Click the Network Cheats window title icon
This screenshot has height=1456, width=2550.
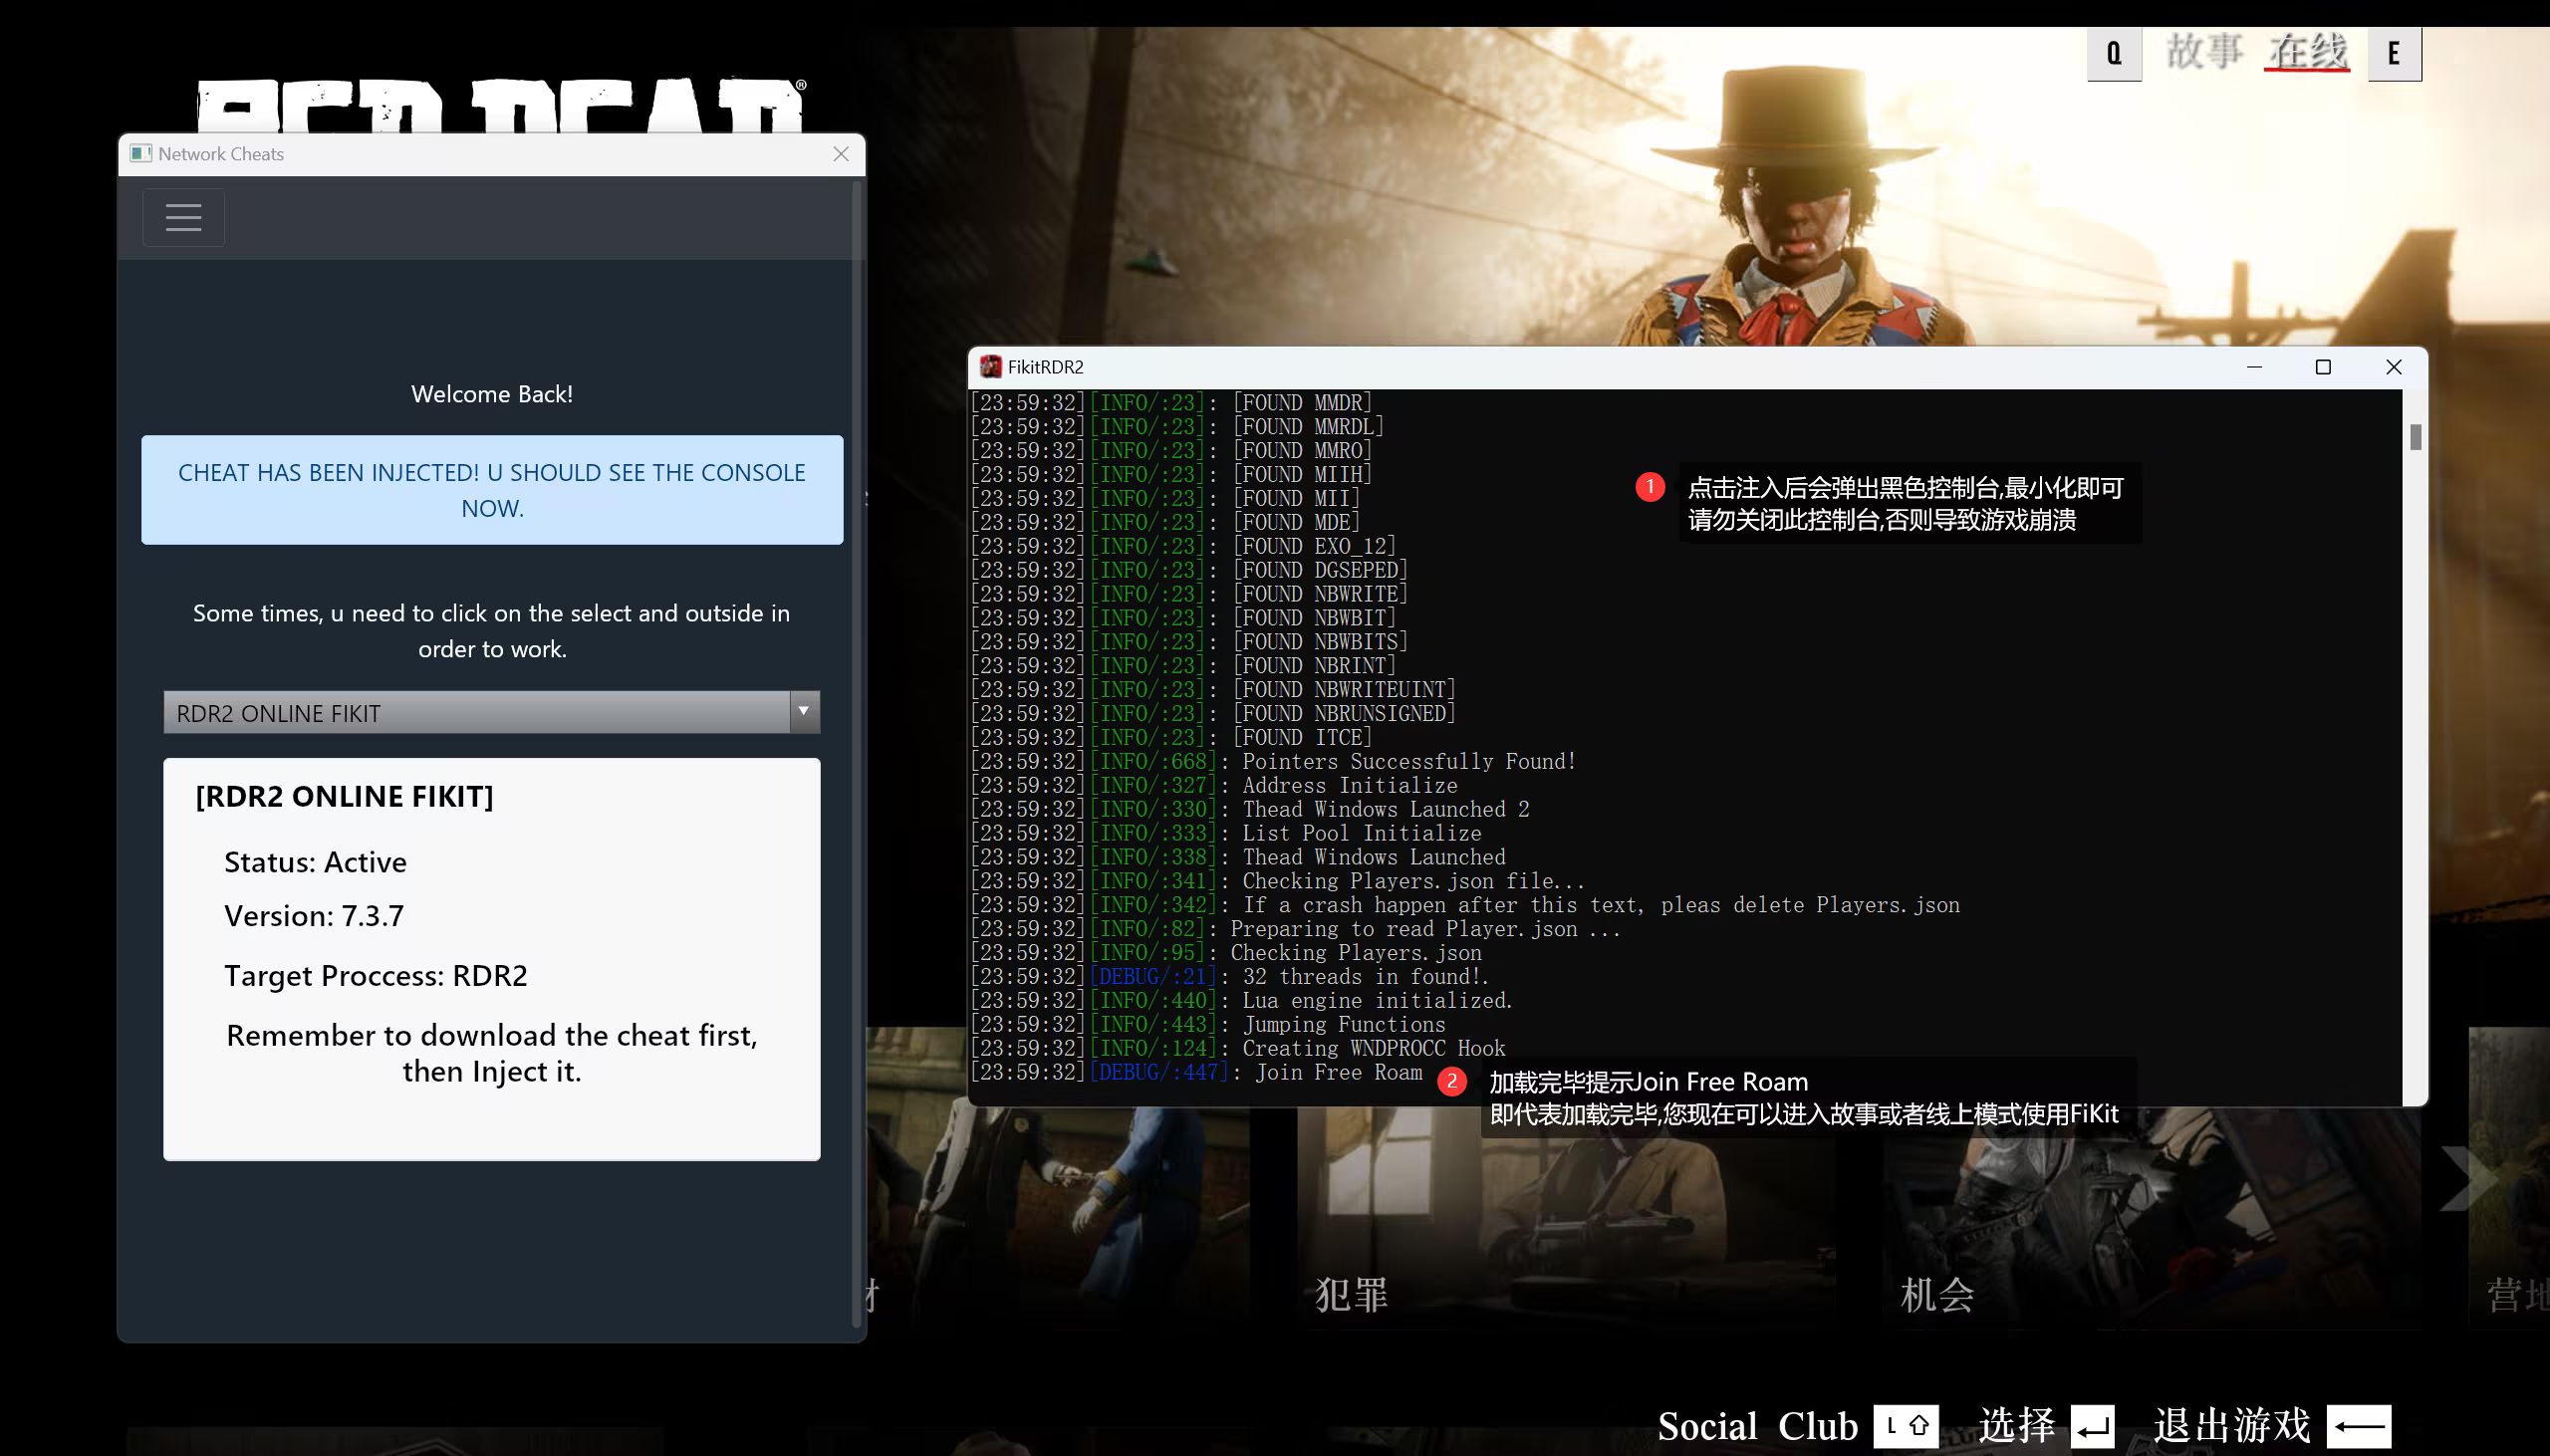tap(141, 154)
